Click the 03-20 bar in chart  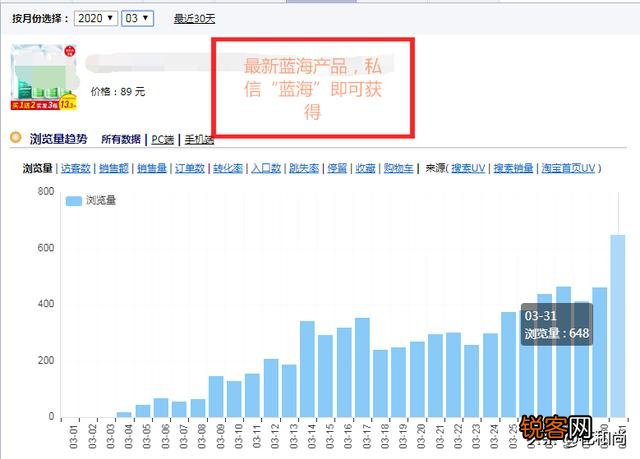point(417,379)
